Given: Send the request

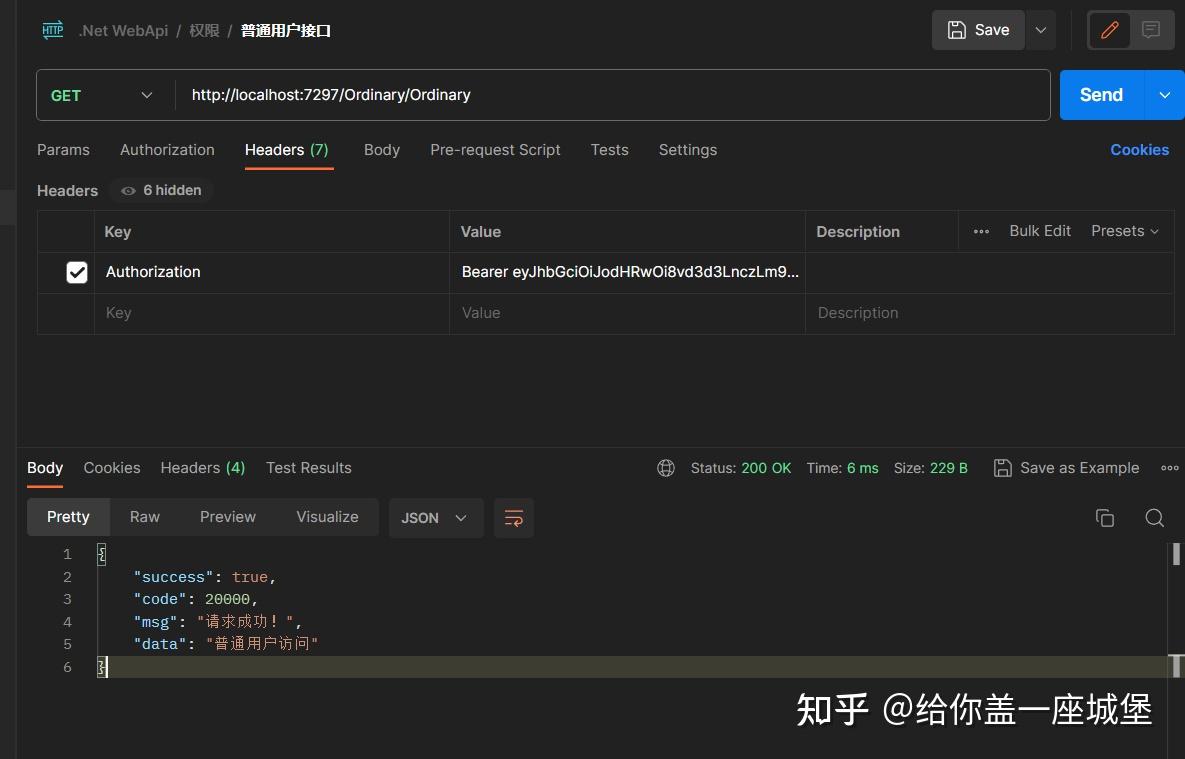Looking at the screenshot, I should coord(1102,95).
